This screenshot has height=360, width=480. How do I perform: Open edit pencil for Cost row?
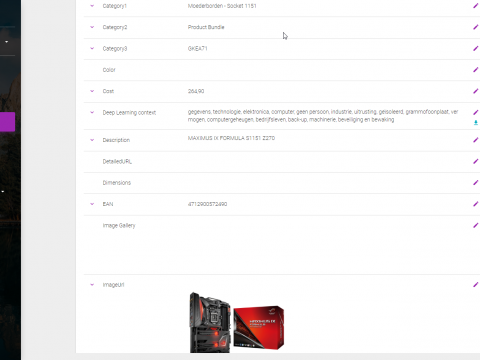click(476, 91)
